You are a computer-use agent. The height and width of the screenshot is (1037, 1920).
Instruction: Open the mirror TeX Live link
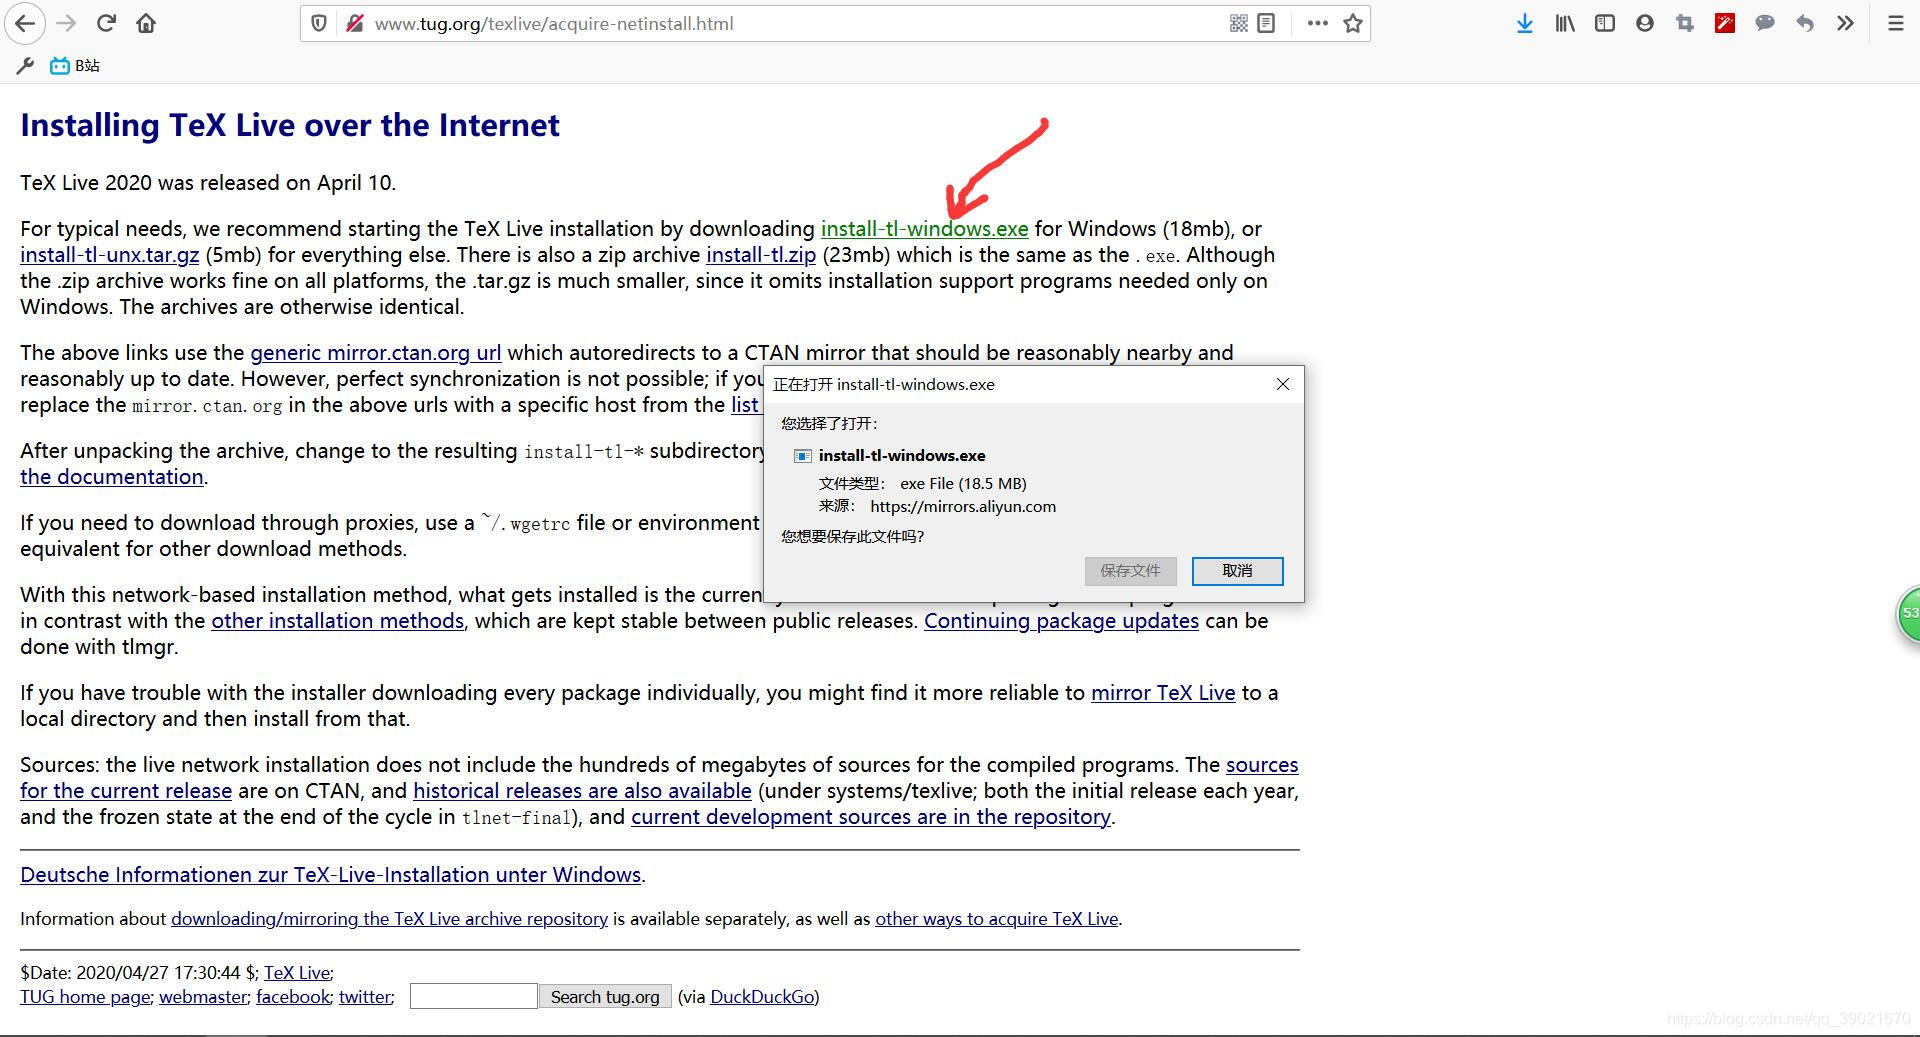(1163, 693)
